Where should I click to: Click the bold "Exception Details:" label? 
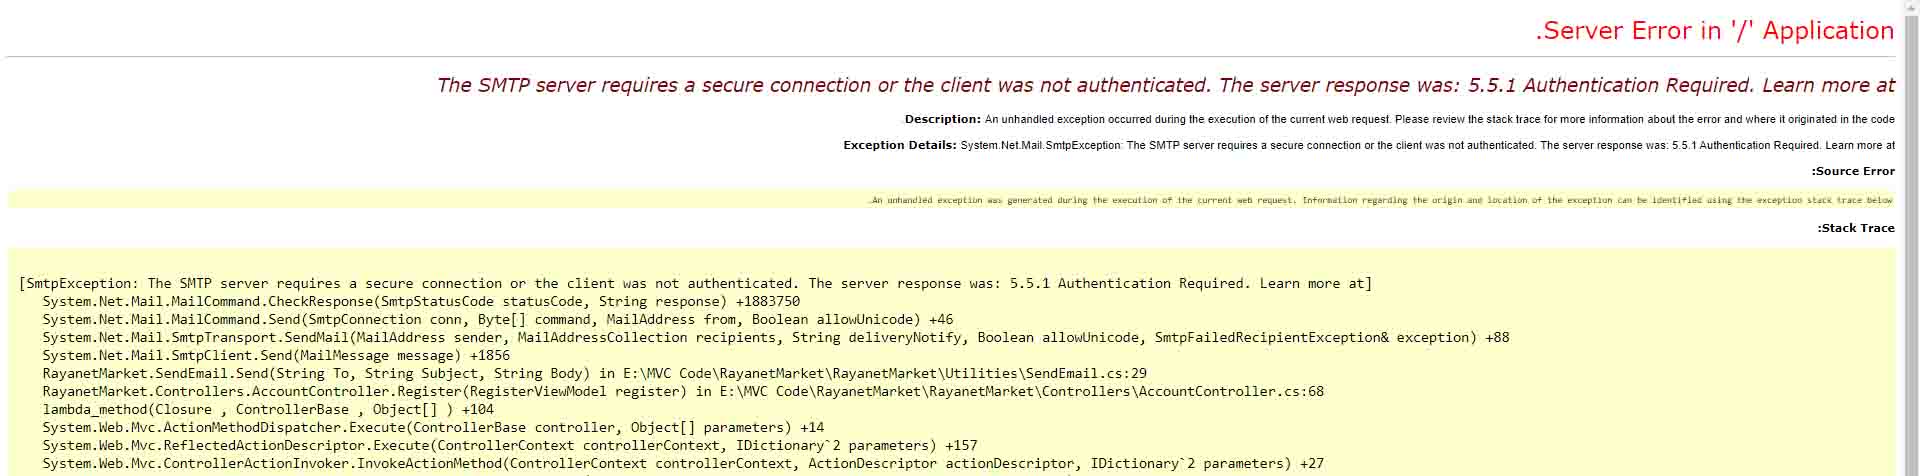tap(899, 145)
